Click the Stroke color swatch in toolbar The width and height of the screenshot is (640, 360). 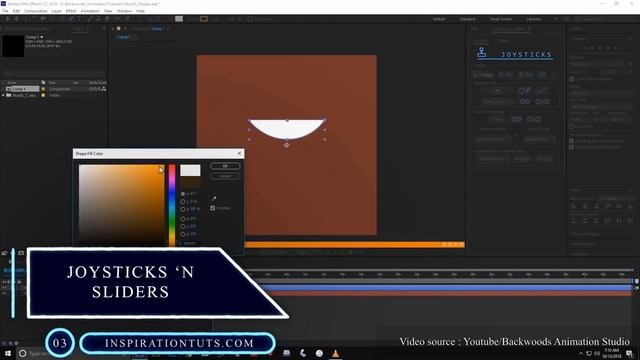(204, 19)
